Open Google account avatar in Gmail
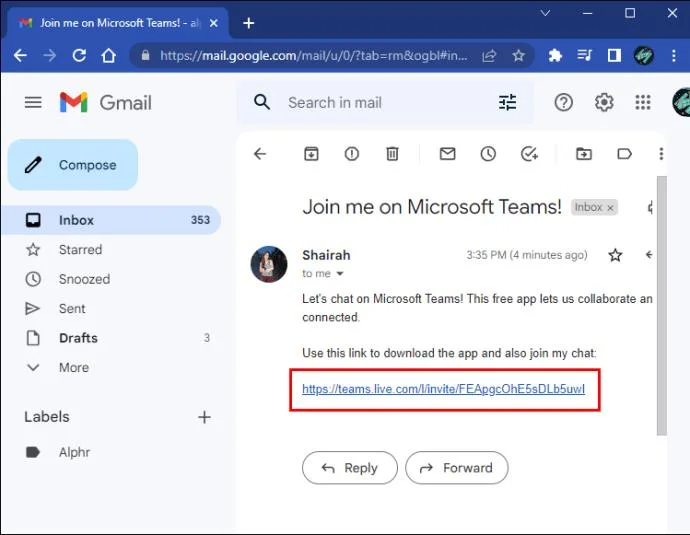 point(681,102)
